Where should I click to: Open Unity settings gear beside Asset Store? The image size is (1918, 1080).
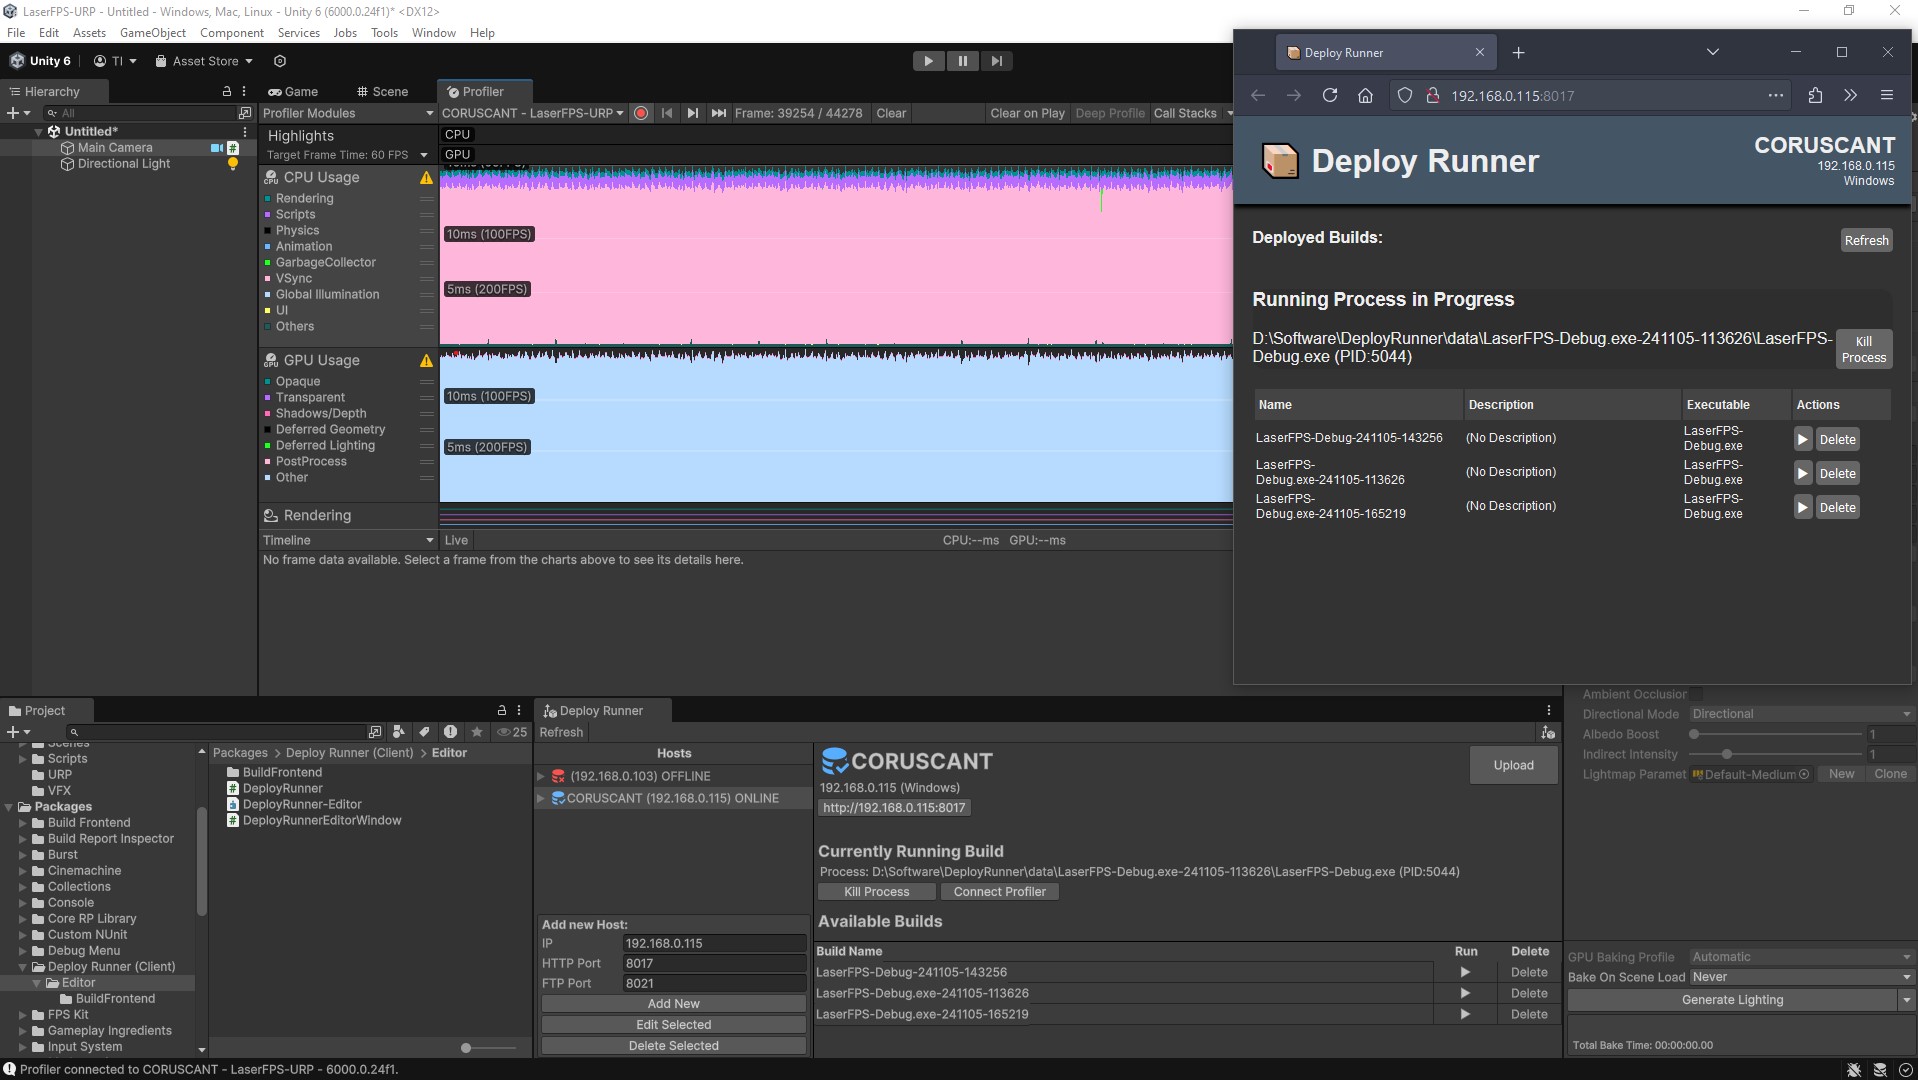[x=280, y=61]
